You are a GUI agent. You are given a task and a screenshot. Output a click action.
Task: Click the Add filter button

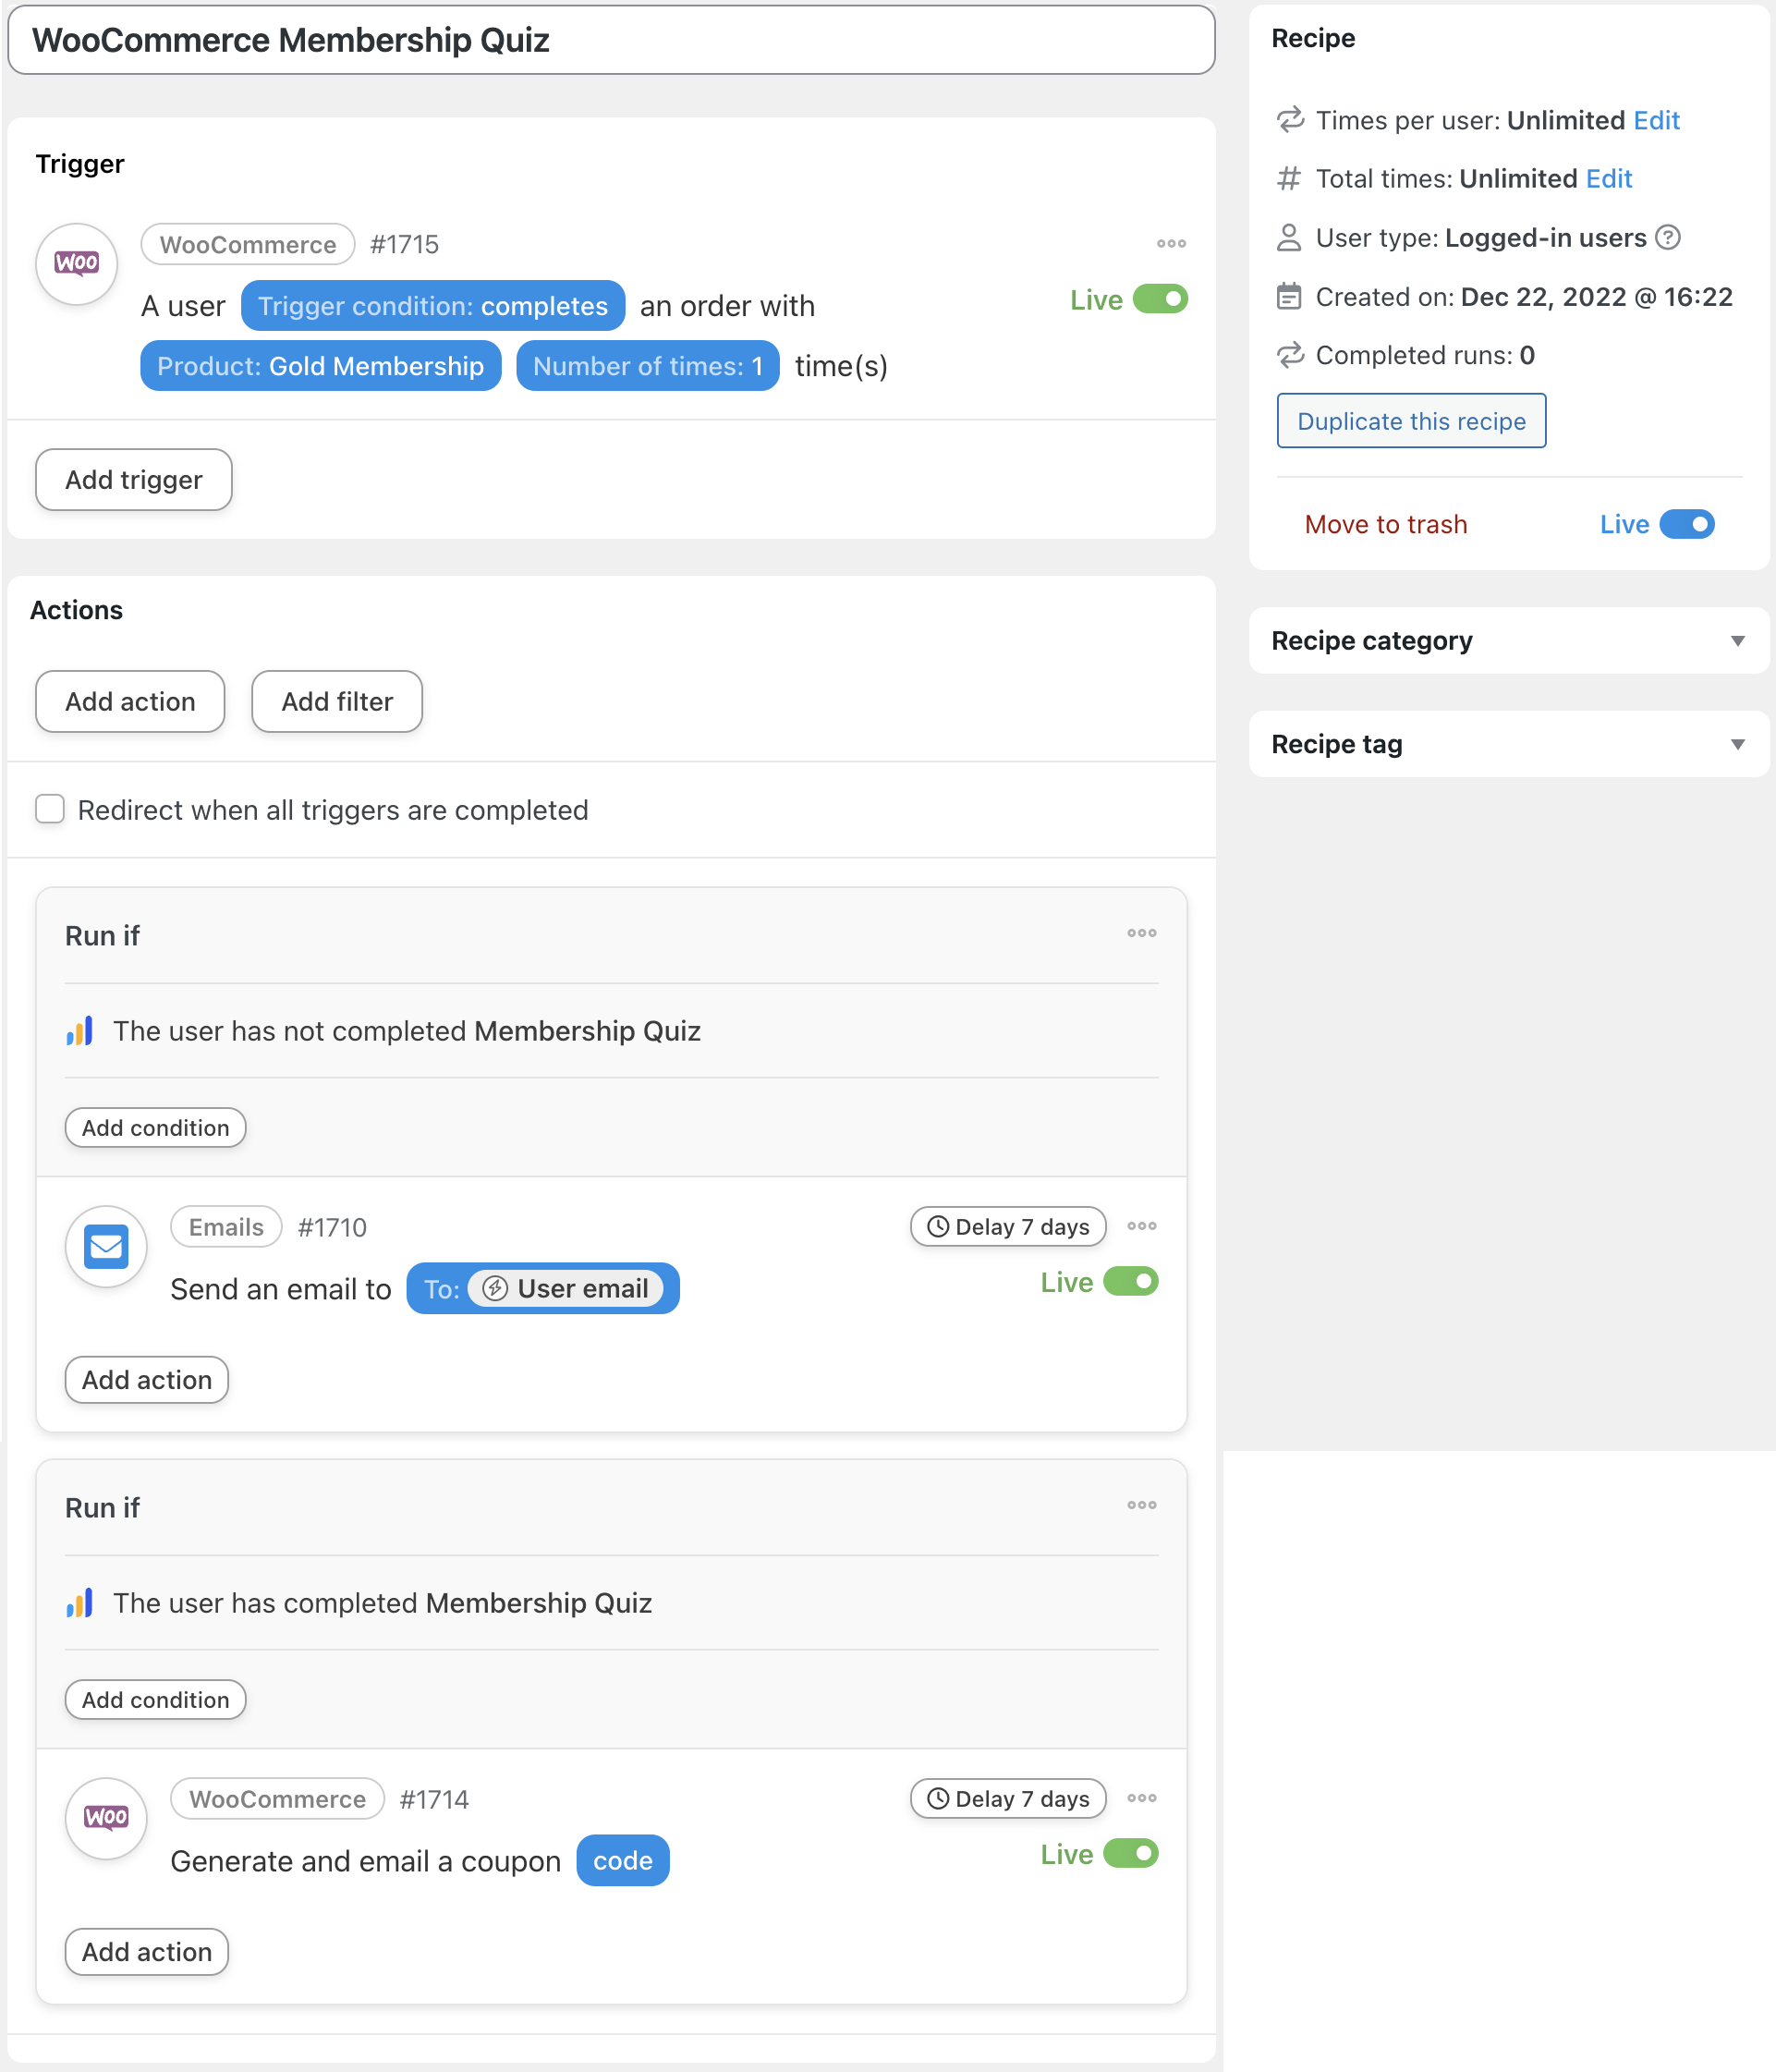(x=337, y=702)
